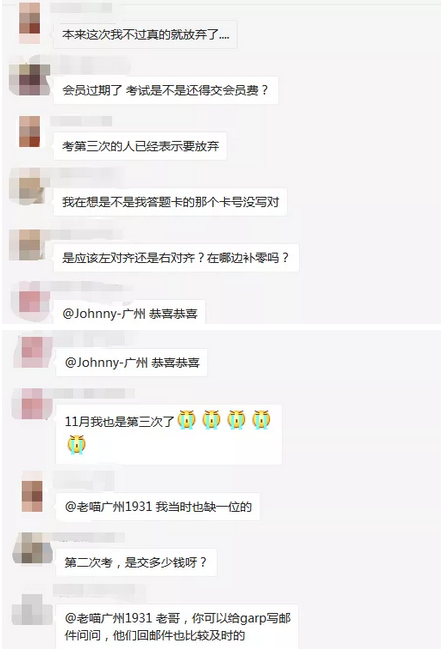Screen dimensions: 442x651
Task: Click avatar beside 本来这次我不过真的就放弃了 message
Action: pos(29,22)
